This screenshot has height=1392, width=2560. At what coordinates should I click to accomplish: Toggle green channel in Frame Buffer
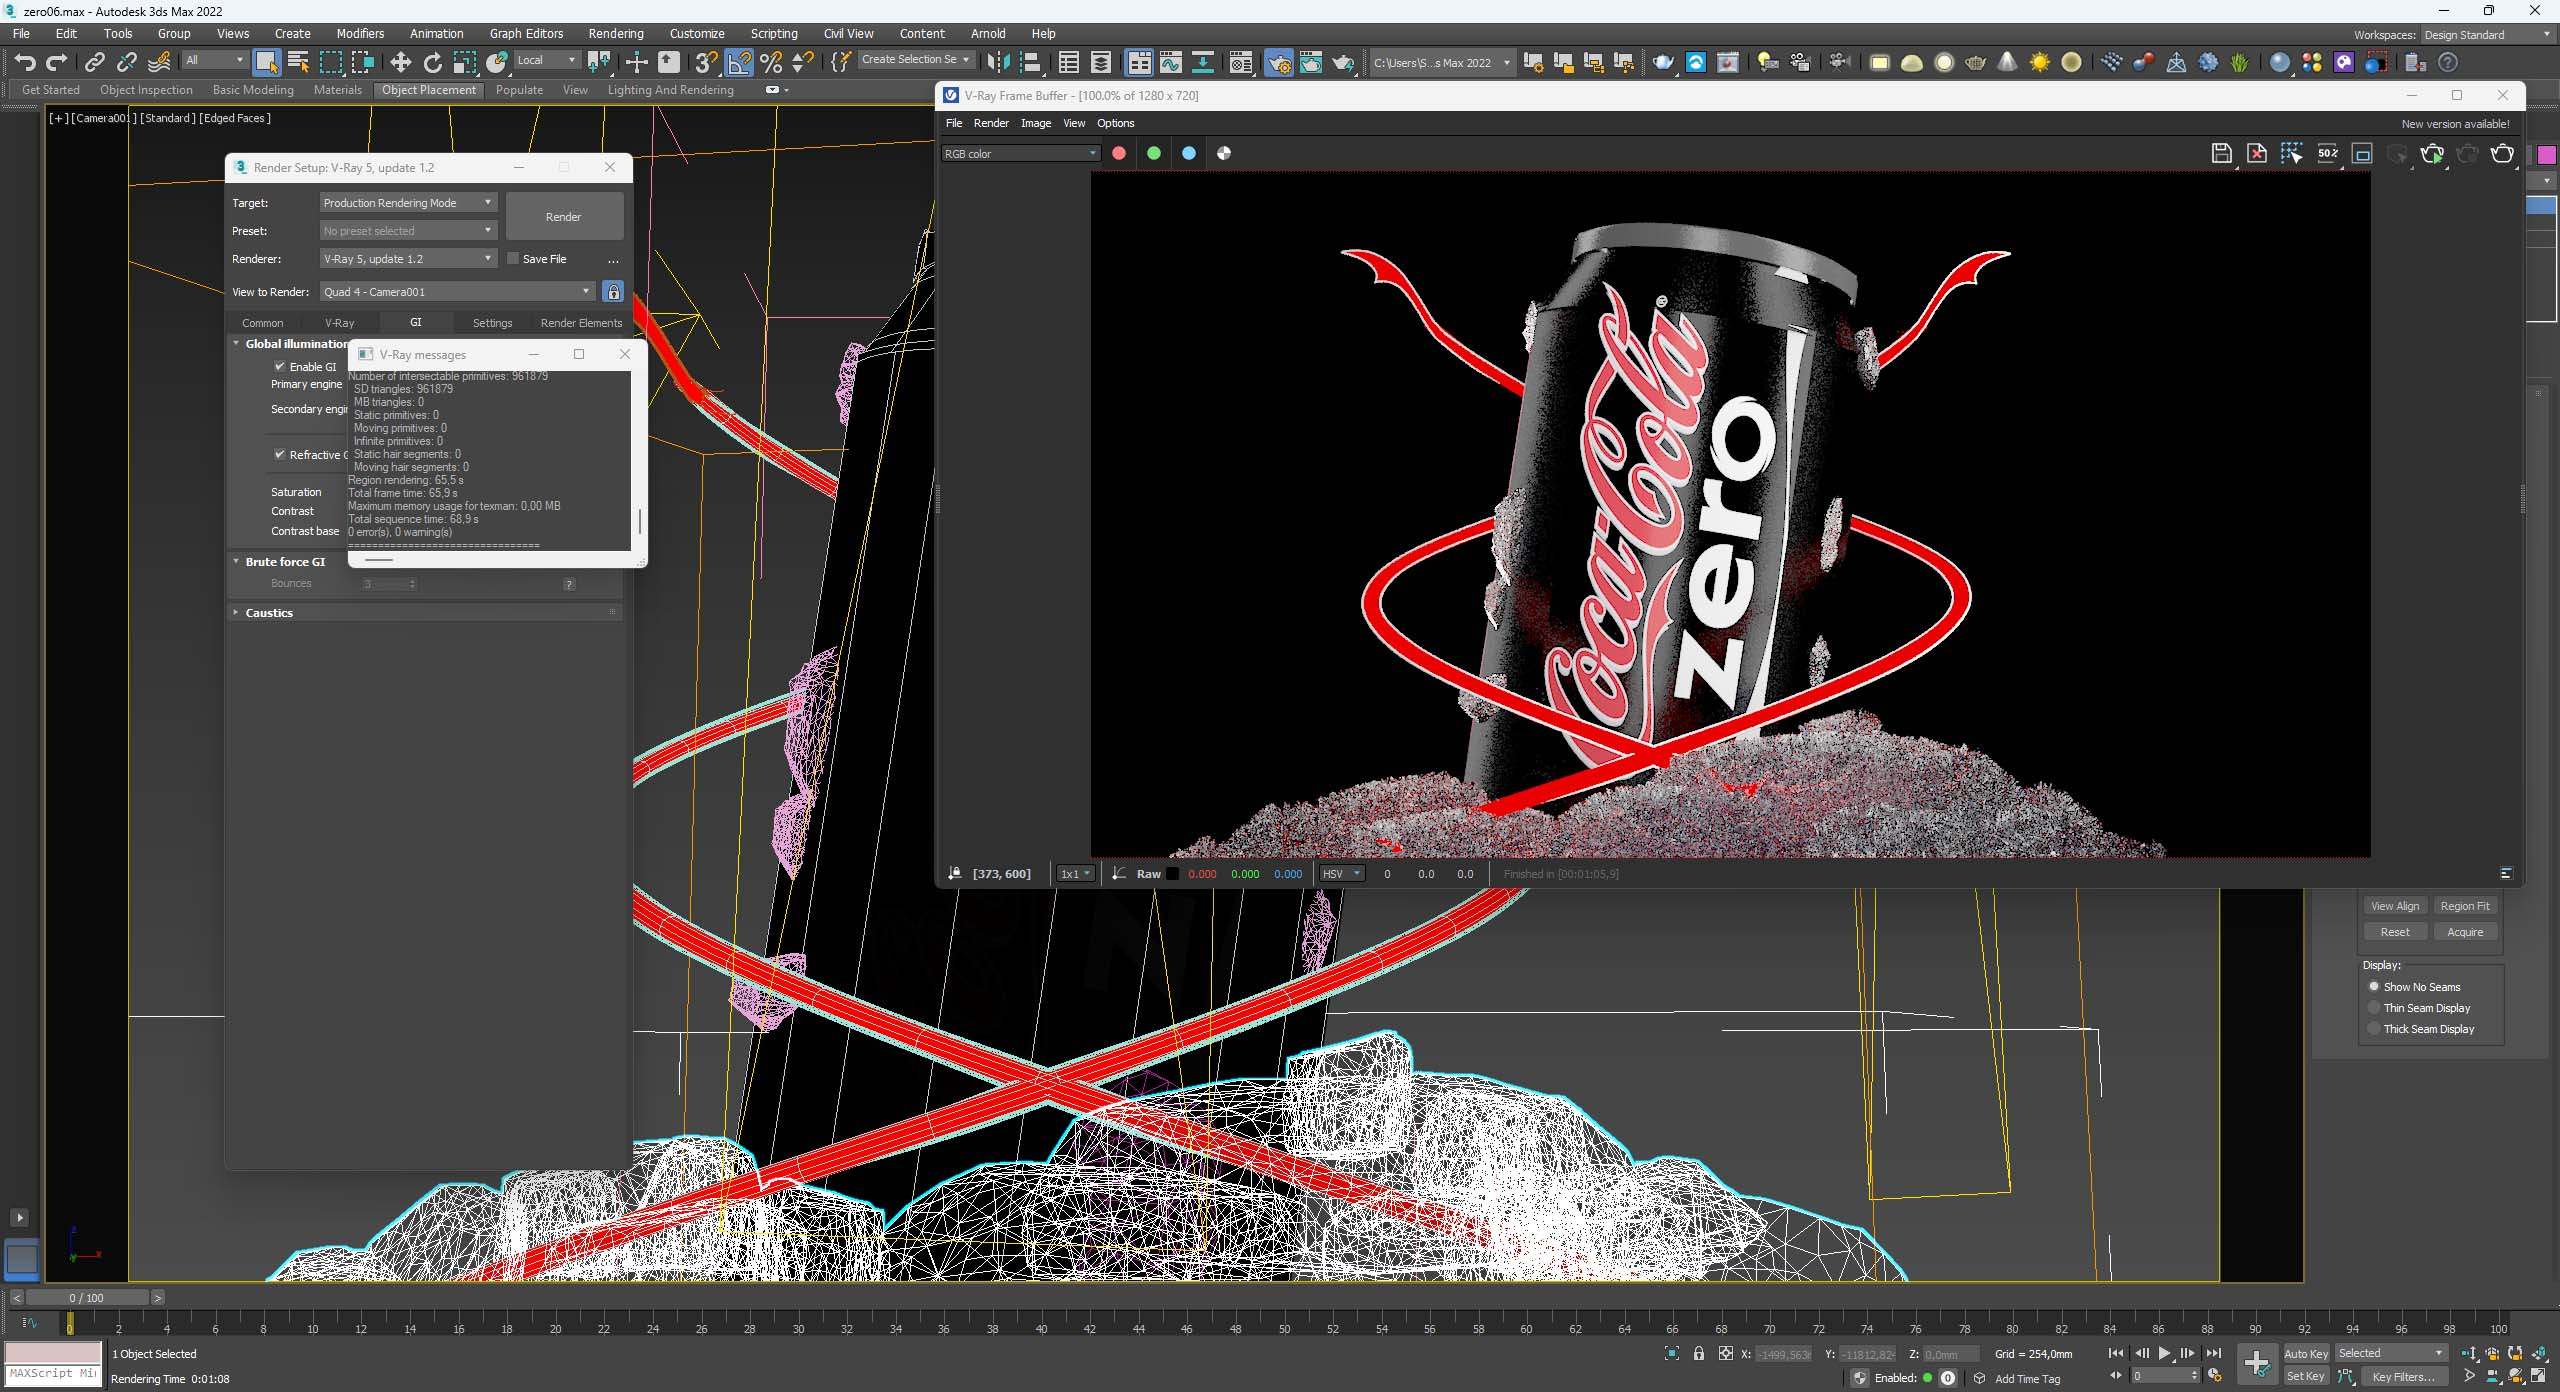[1154, 153]
